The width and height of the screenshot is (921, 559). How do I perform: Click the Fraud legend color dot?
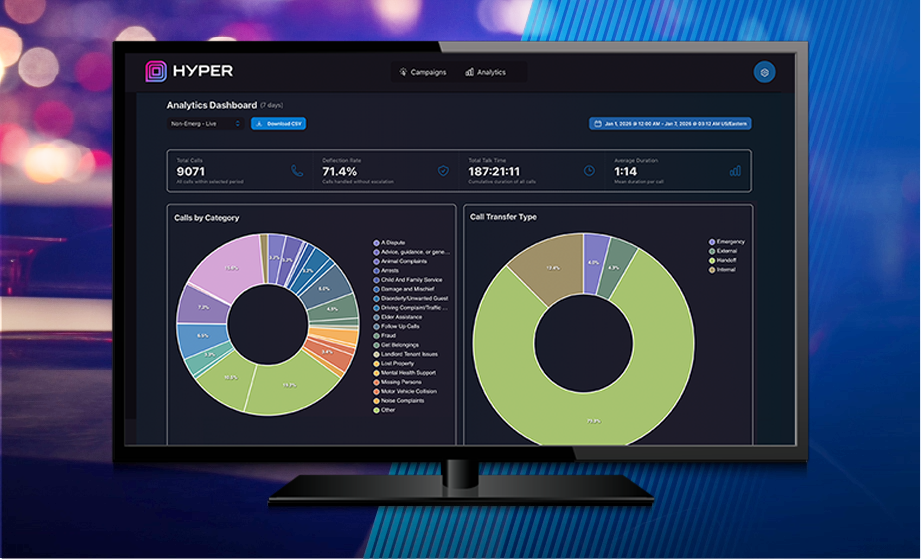(x=377, y=336)
